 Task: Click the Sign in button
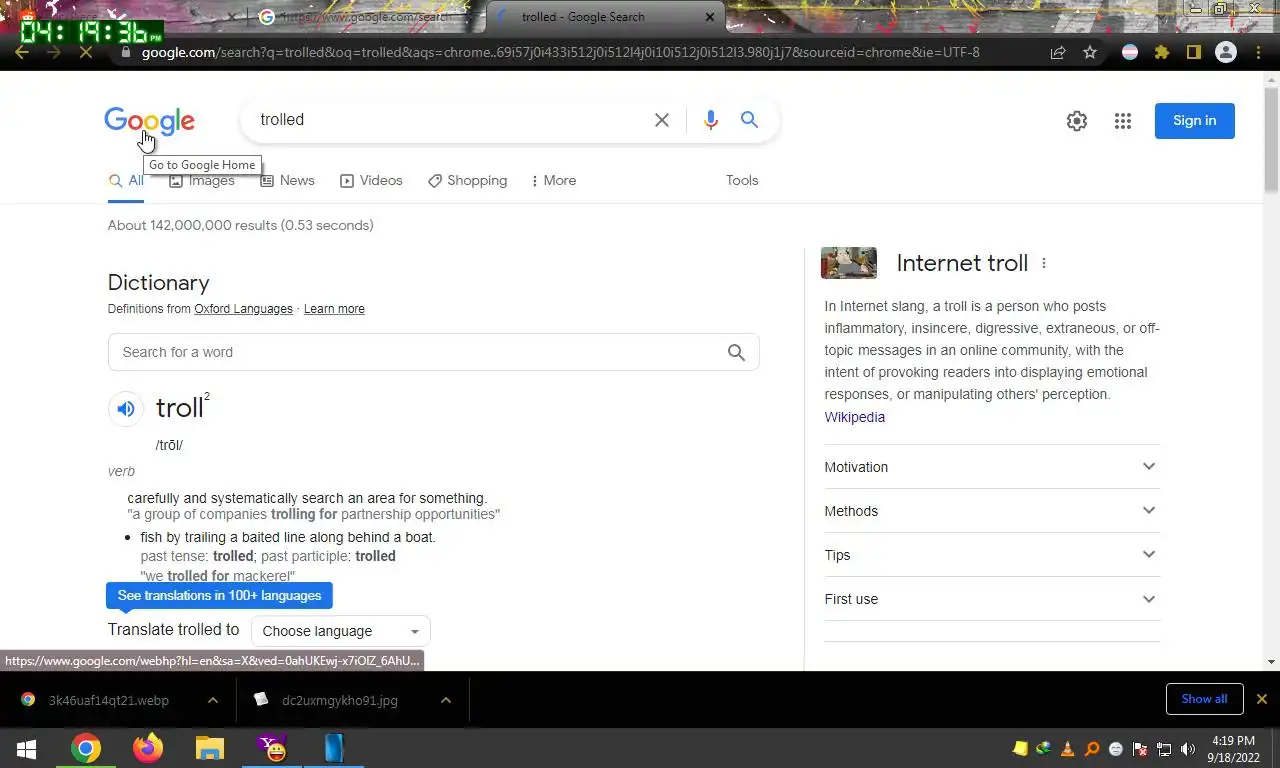(1195, 121)
